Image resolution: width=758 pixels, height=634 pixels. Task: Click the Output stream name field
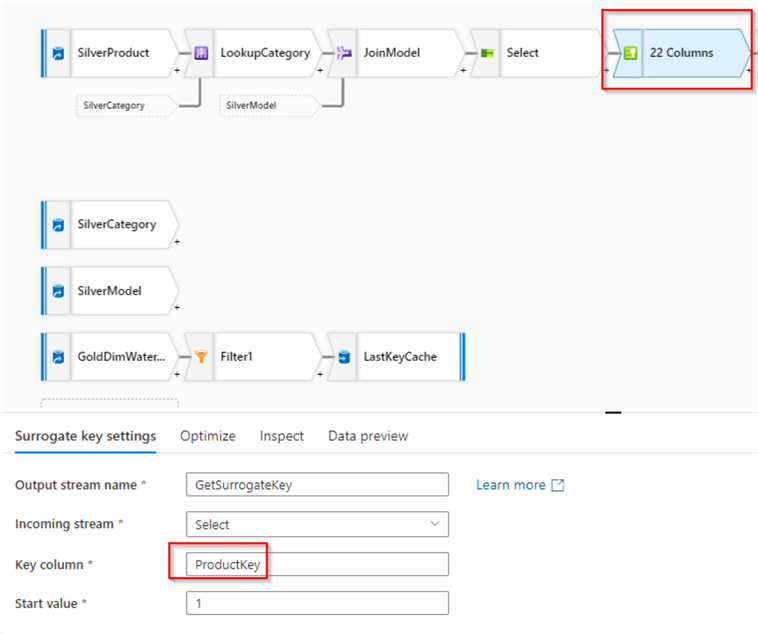pos(317,485)
